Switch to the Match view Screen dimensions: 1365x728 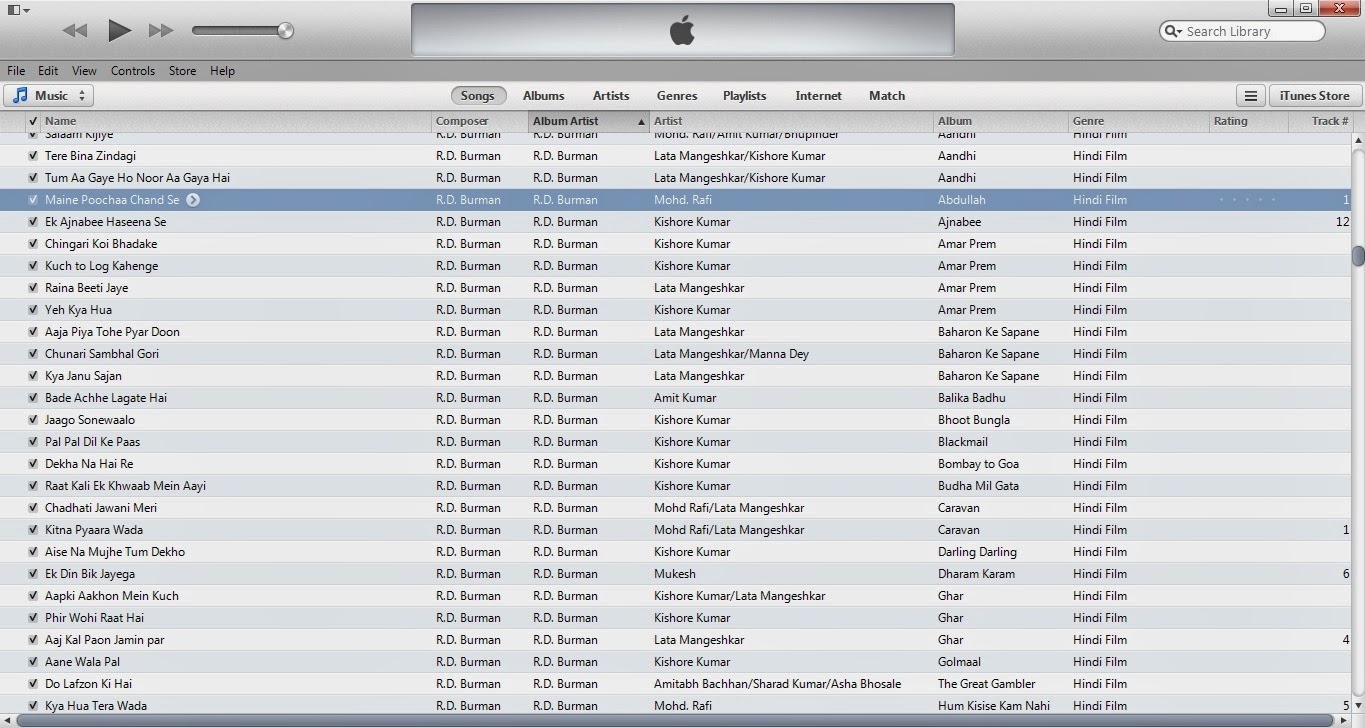pyautogui.click(x=887, y=96)
